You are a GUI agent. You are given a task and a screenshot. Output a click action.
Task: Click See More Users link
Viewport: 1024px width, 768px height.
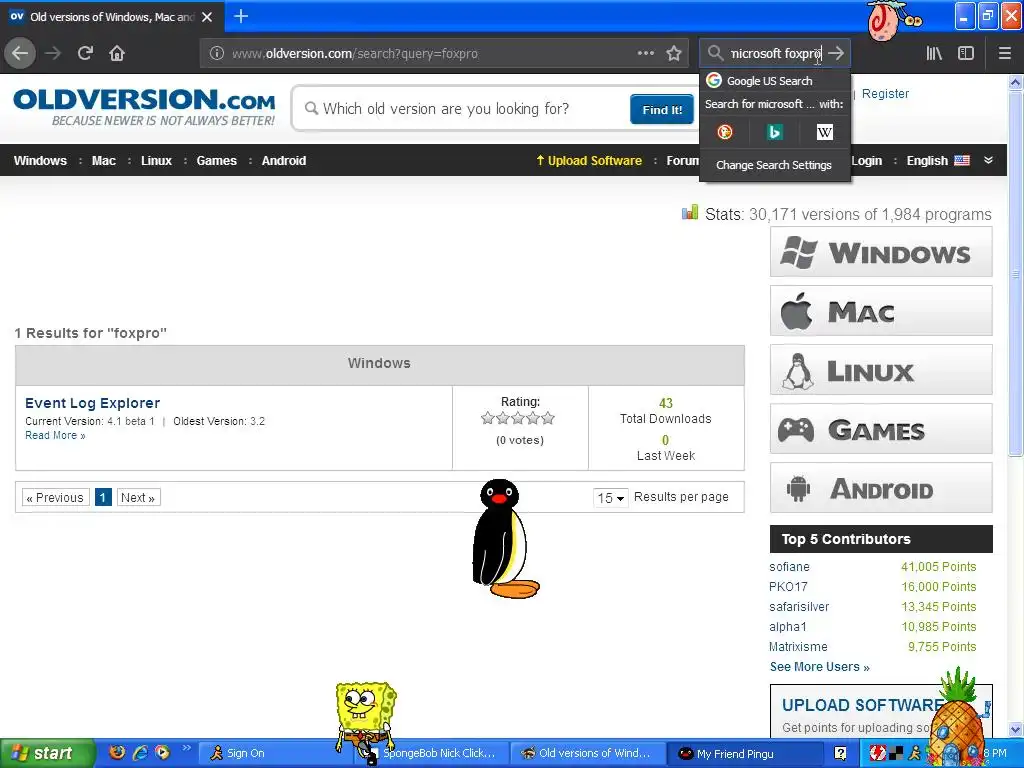point(819,667)
